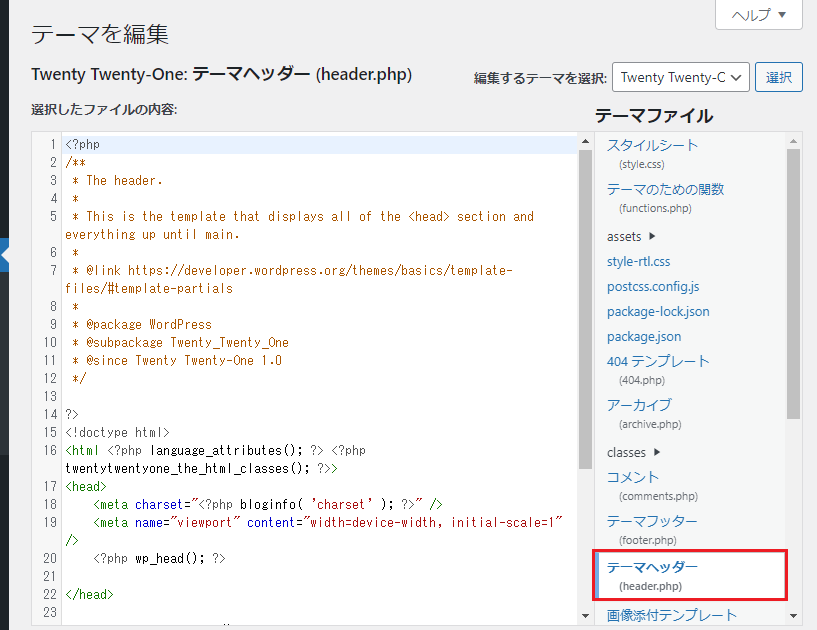Open スタイルシート style.css file
This screenshot has height=630, width=817.
[652, 146]
